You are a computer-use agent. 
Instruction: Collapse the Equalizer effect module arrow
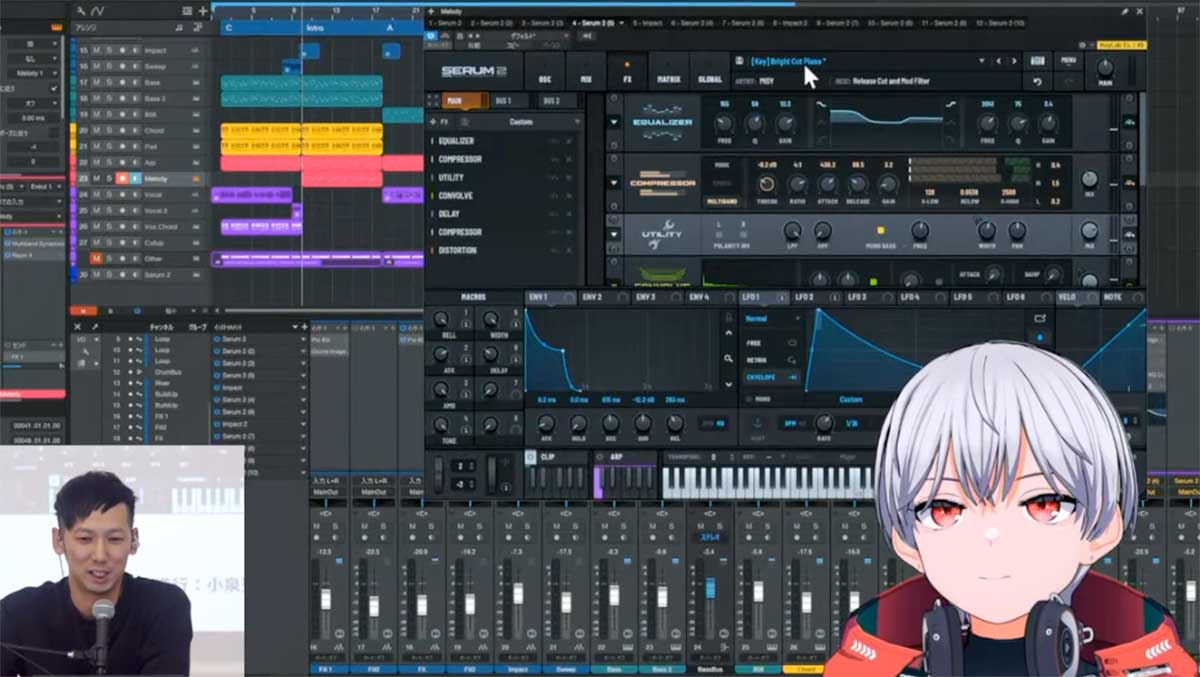coord(614,121)
